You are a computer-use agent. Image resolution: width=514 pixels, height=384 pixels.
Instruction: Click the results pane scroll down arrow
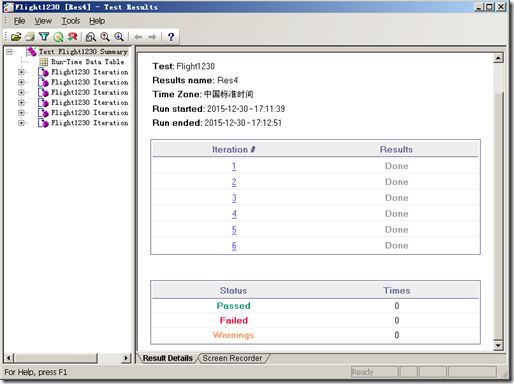[x=498, y=345]
